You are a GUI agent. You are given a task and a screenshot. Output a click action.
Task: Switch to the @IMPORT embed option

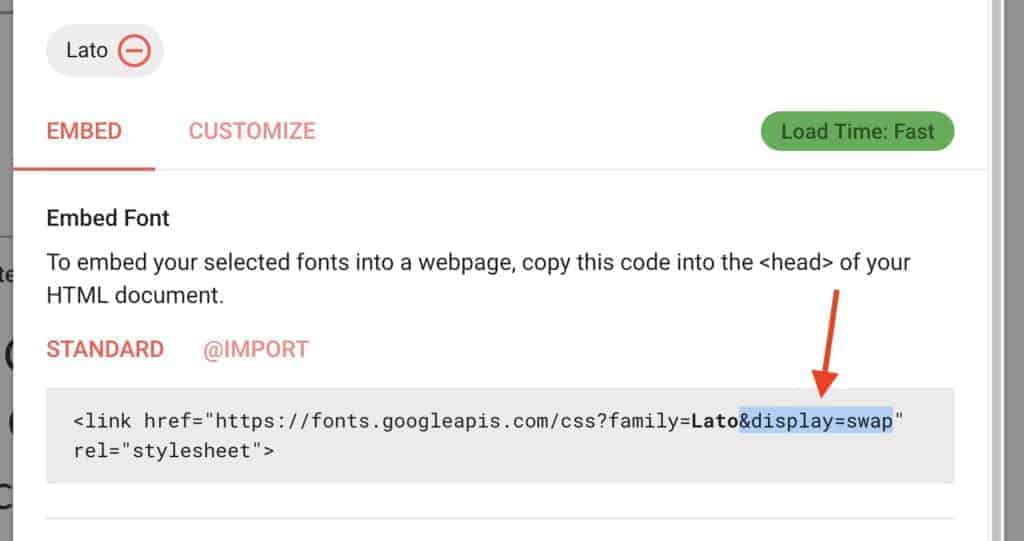coord(256,349)
